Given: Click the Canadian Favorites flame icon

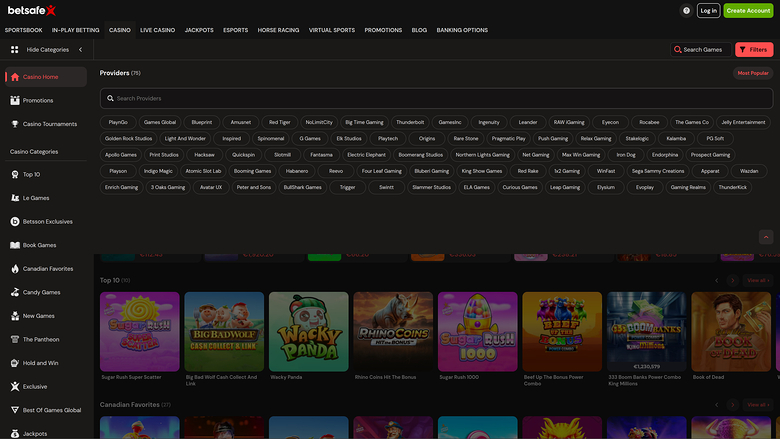Looking at the screenshot, I should 15,269.
